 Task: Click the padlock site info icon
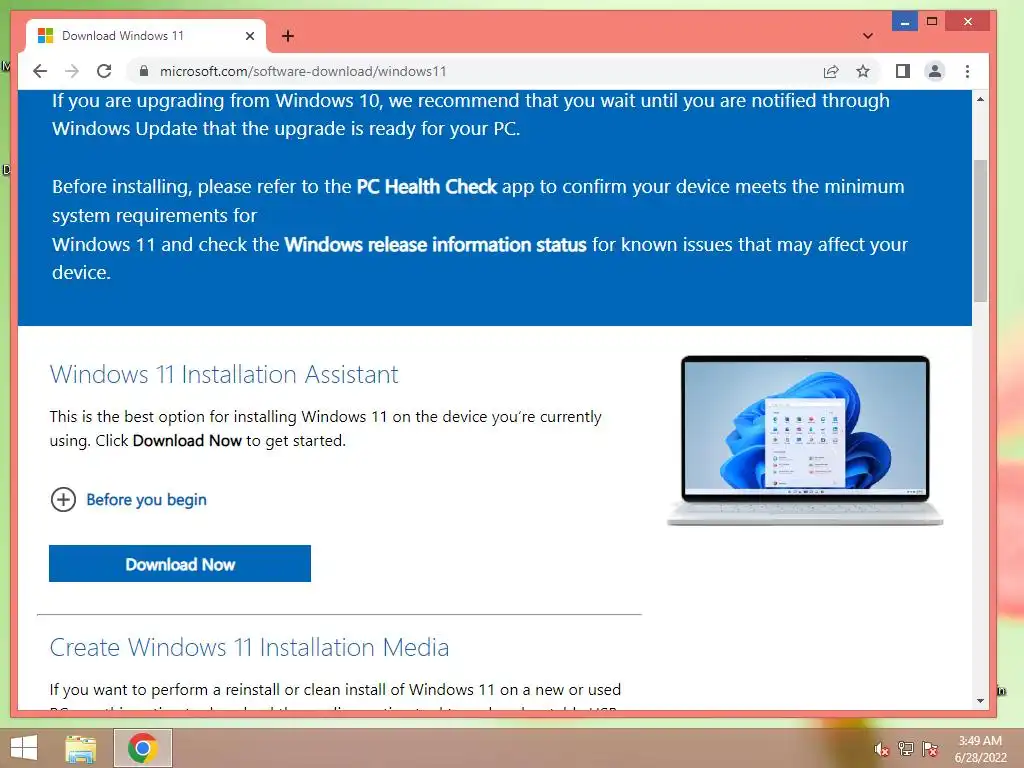pos(144,71)
